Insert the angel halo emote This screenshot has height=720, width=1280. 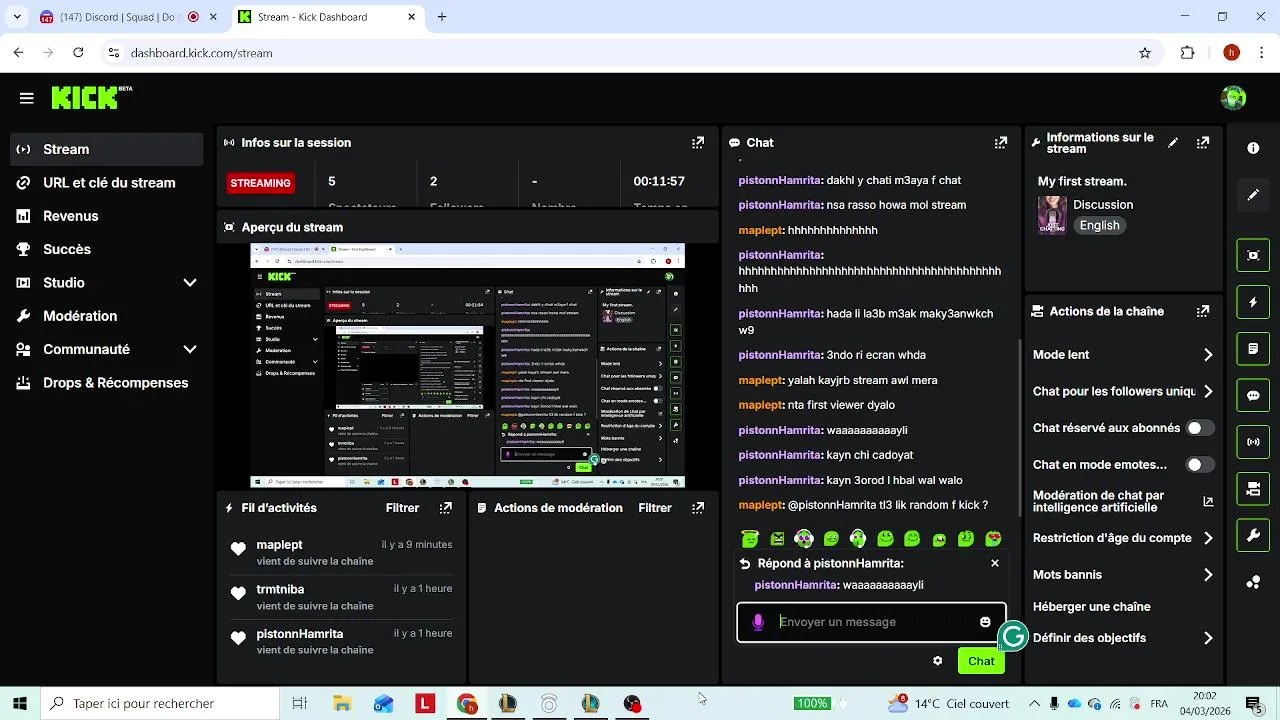coord(750,539)
